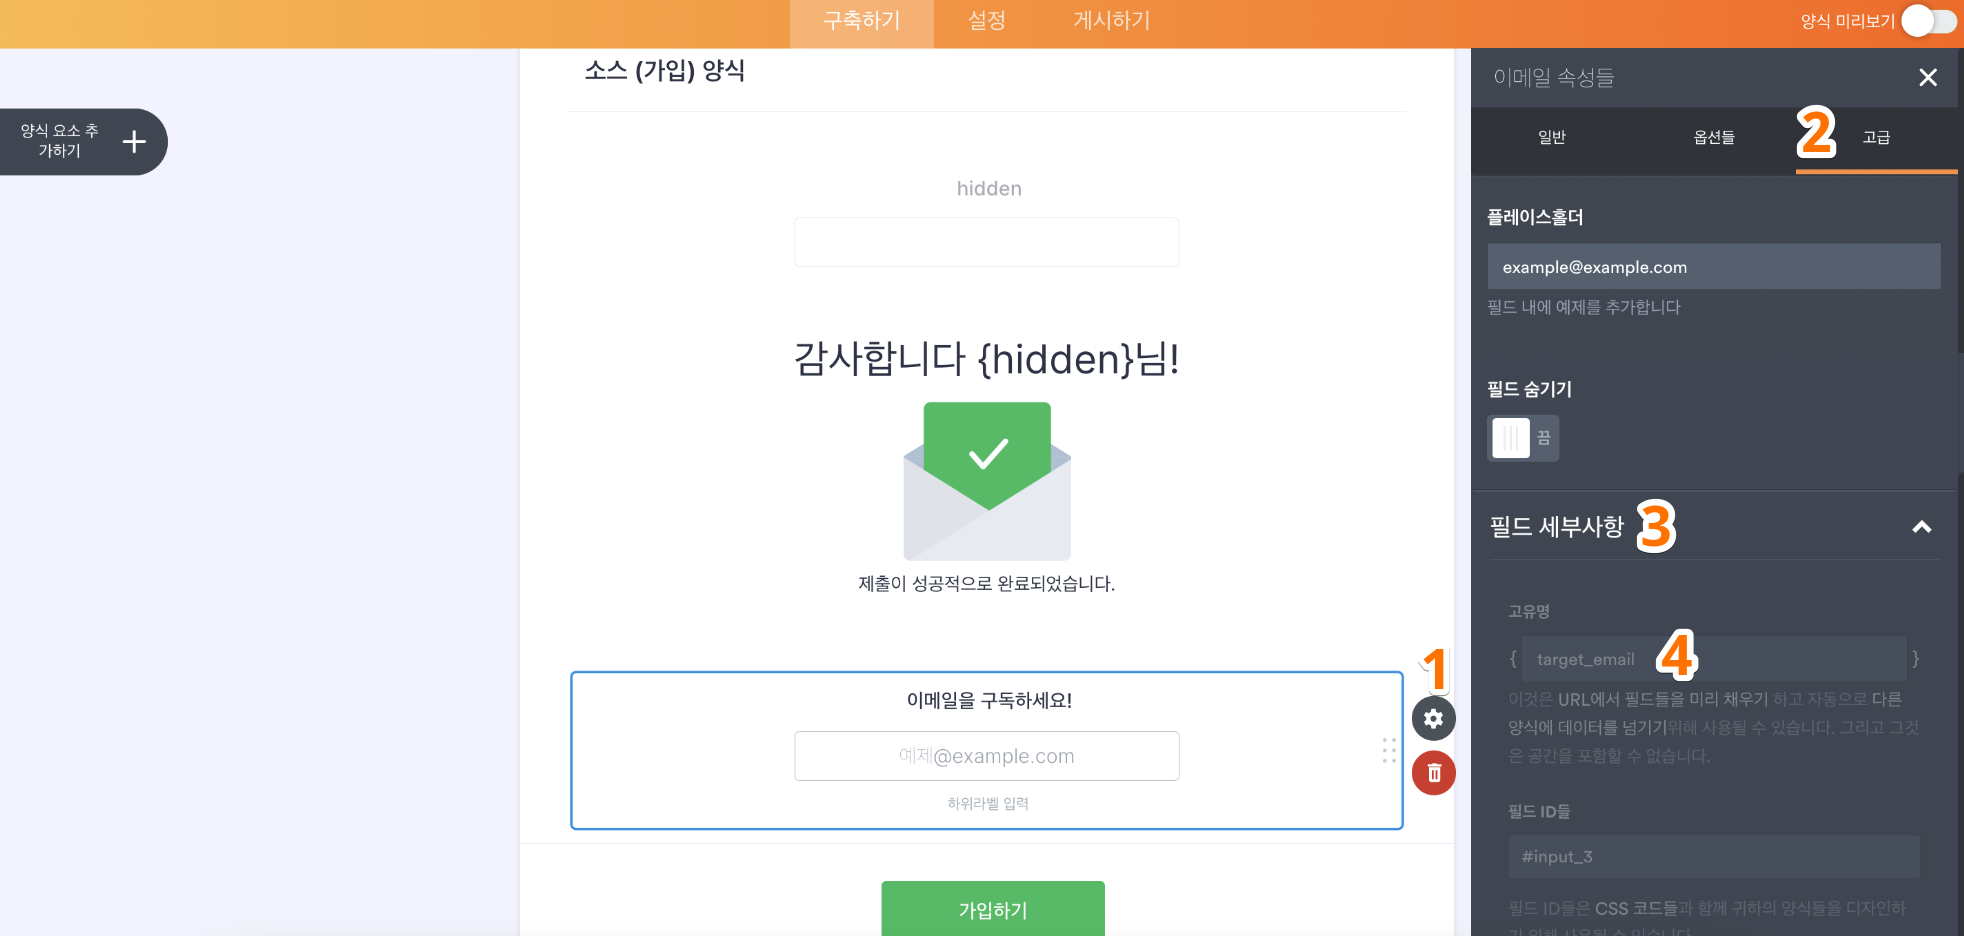
Task: Click the green envelope checkmark image
Action: 987,480
